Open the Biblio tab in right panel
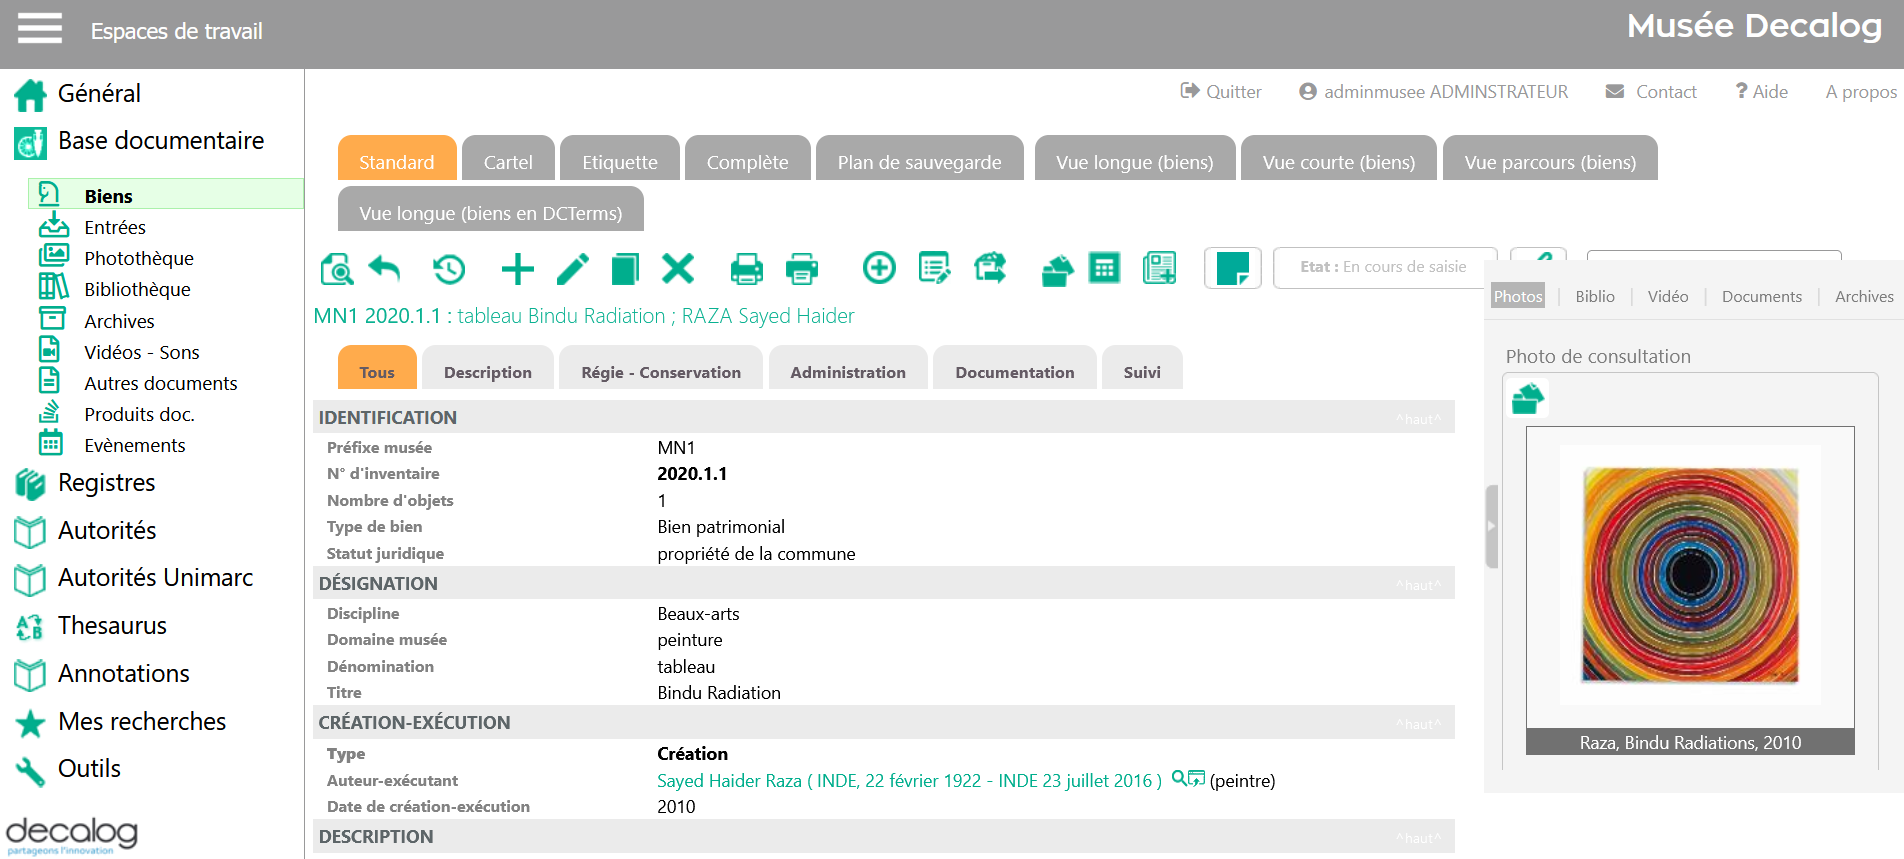Viewport: 1904px width, 859px height. click(x=1594, y=297)
